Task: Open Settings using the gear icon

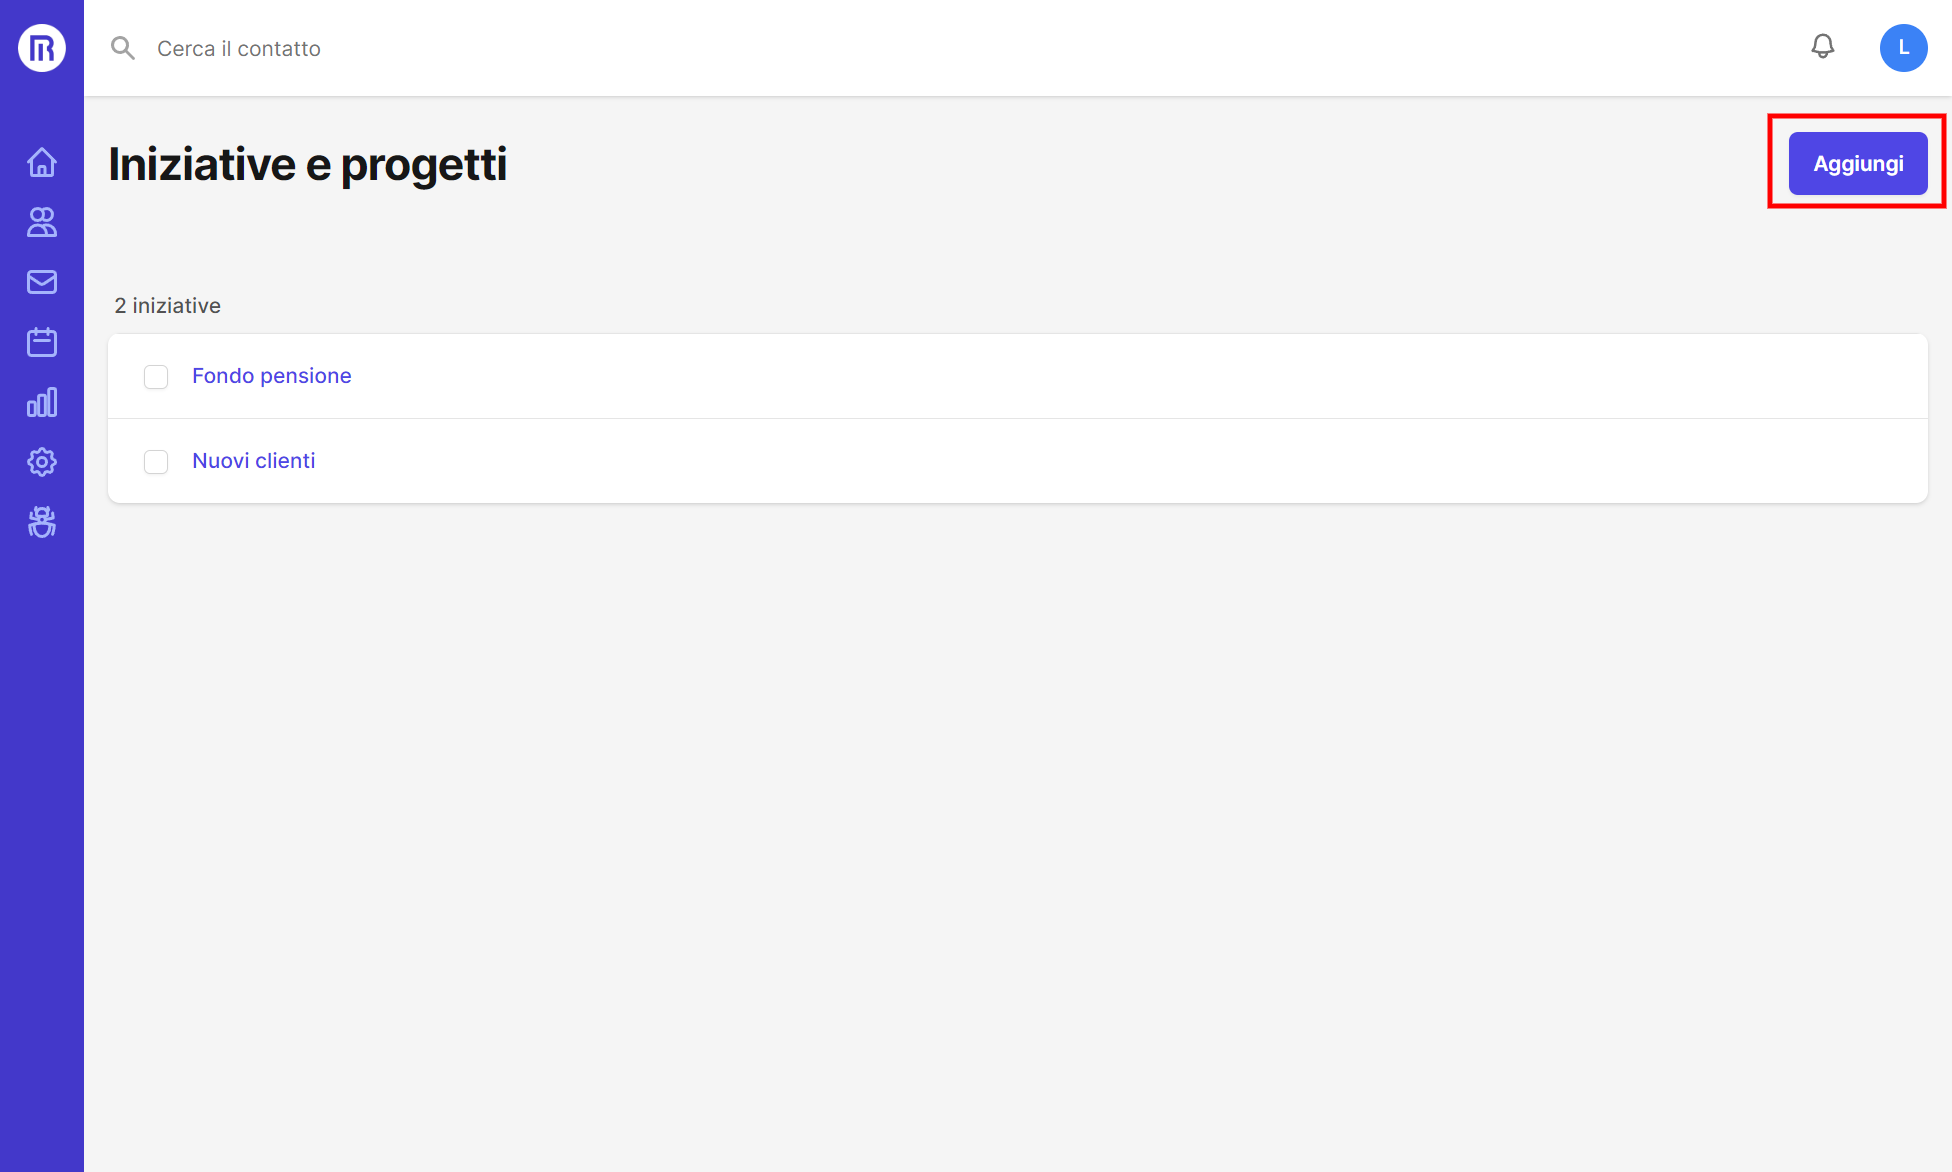Action: (x=41, y=462)
